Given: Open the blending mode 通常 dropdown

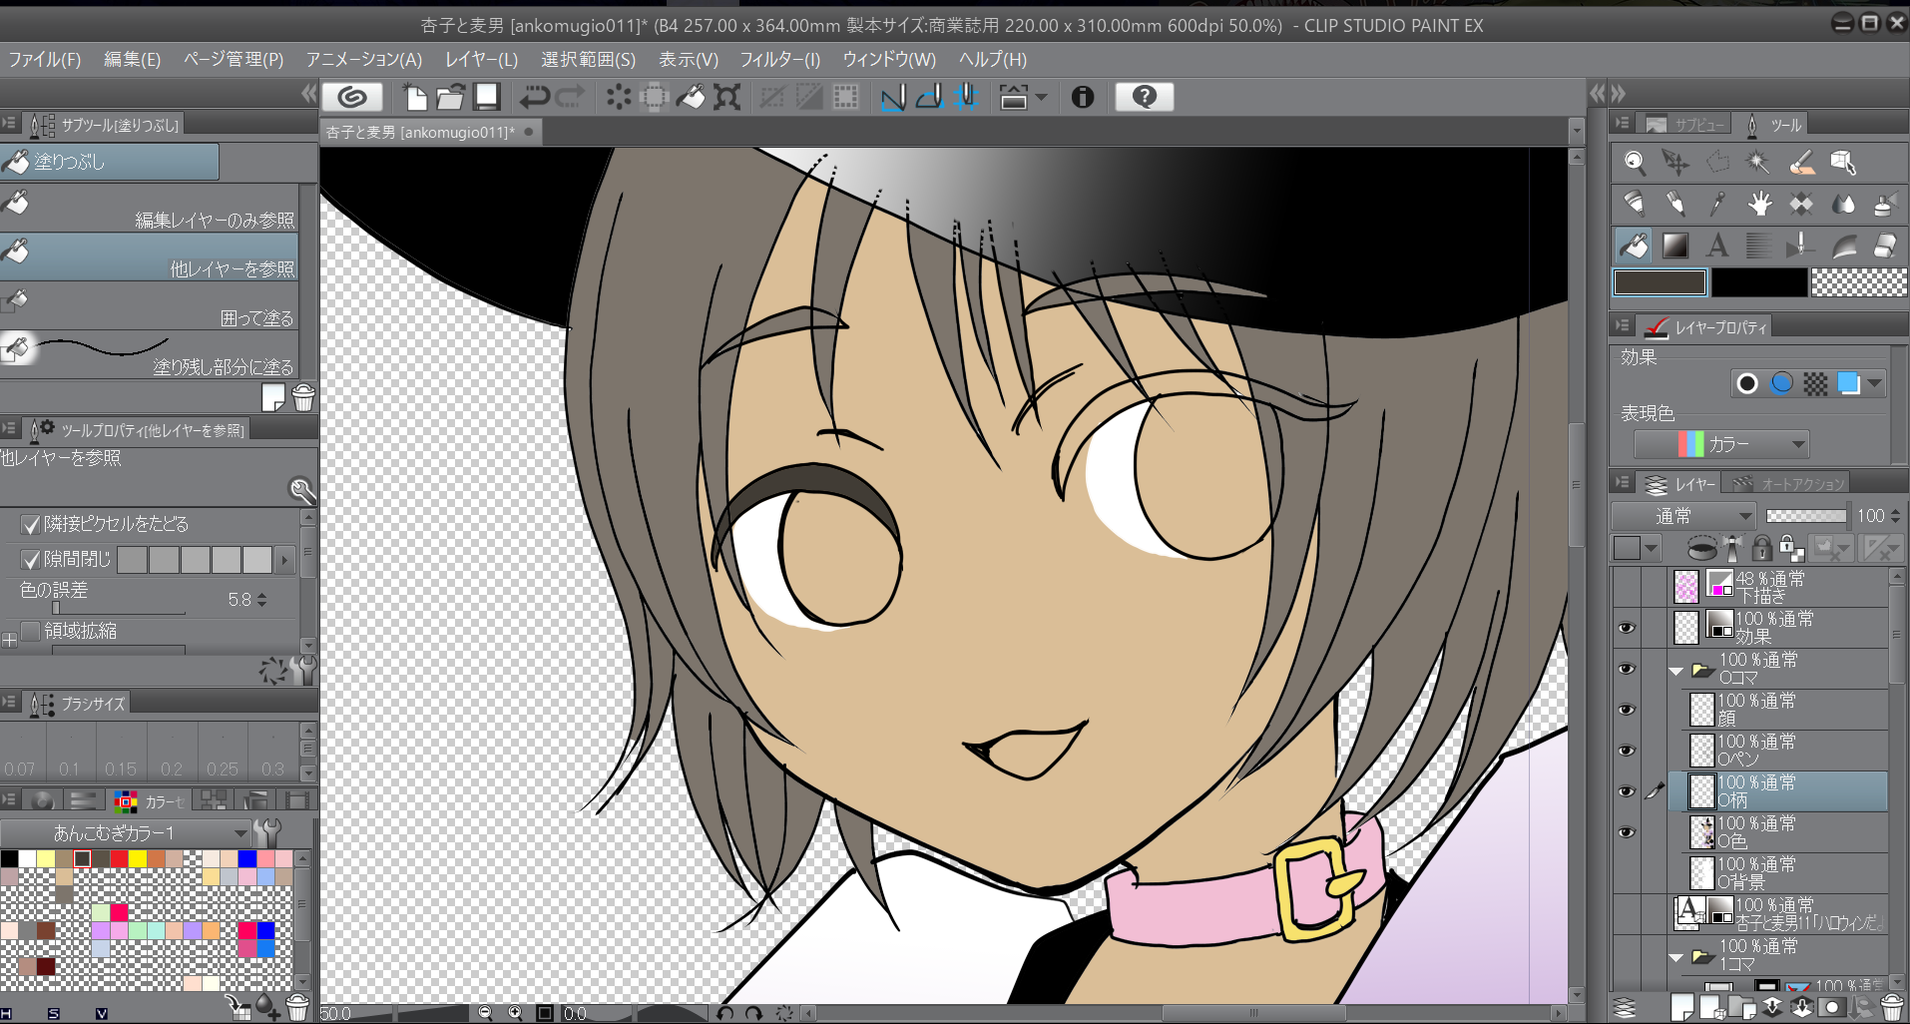Looking at the screenshot, I should click(1684, 516).
